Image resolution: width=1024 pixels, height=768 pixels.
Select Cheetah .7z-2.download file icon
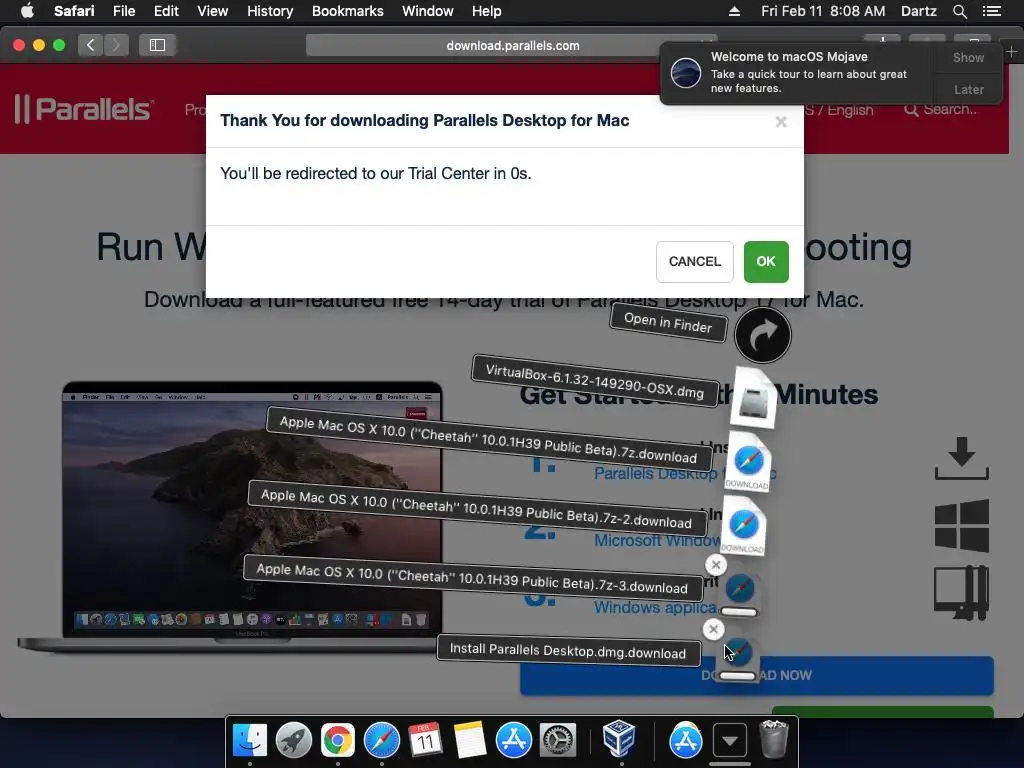(743, 526)
